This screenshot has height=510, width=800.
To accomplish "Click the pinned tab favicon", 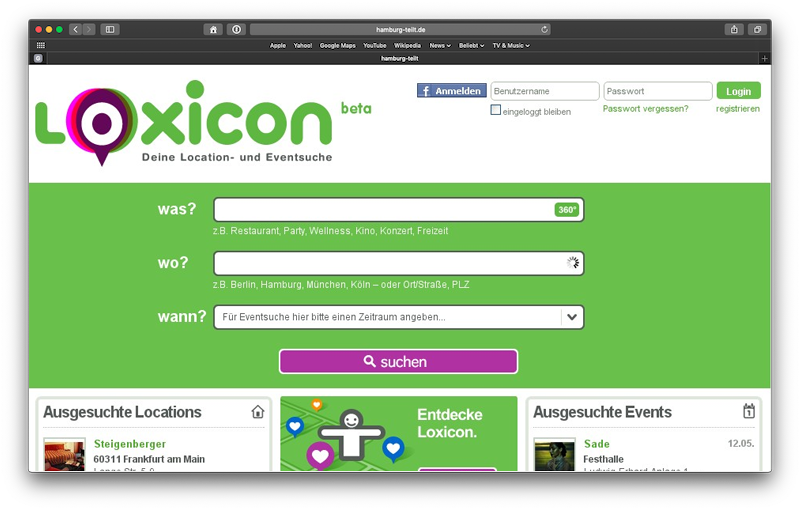I will coord(38,58).
